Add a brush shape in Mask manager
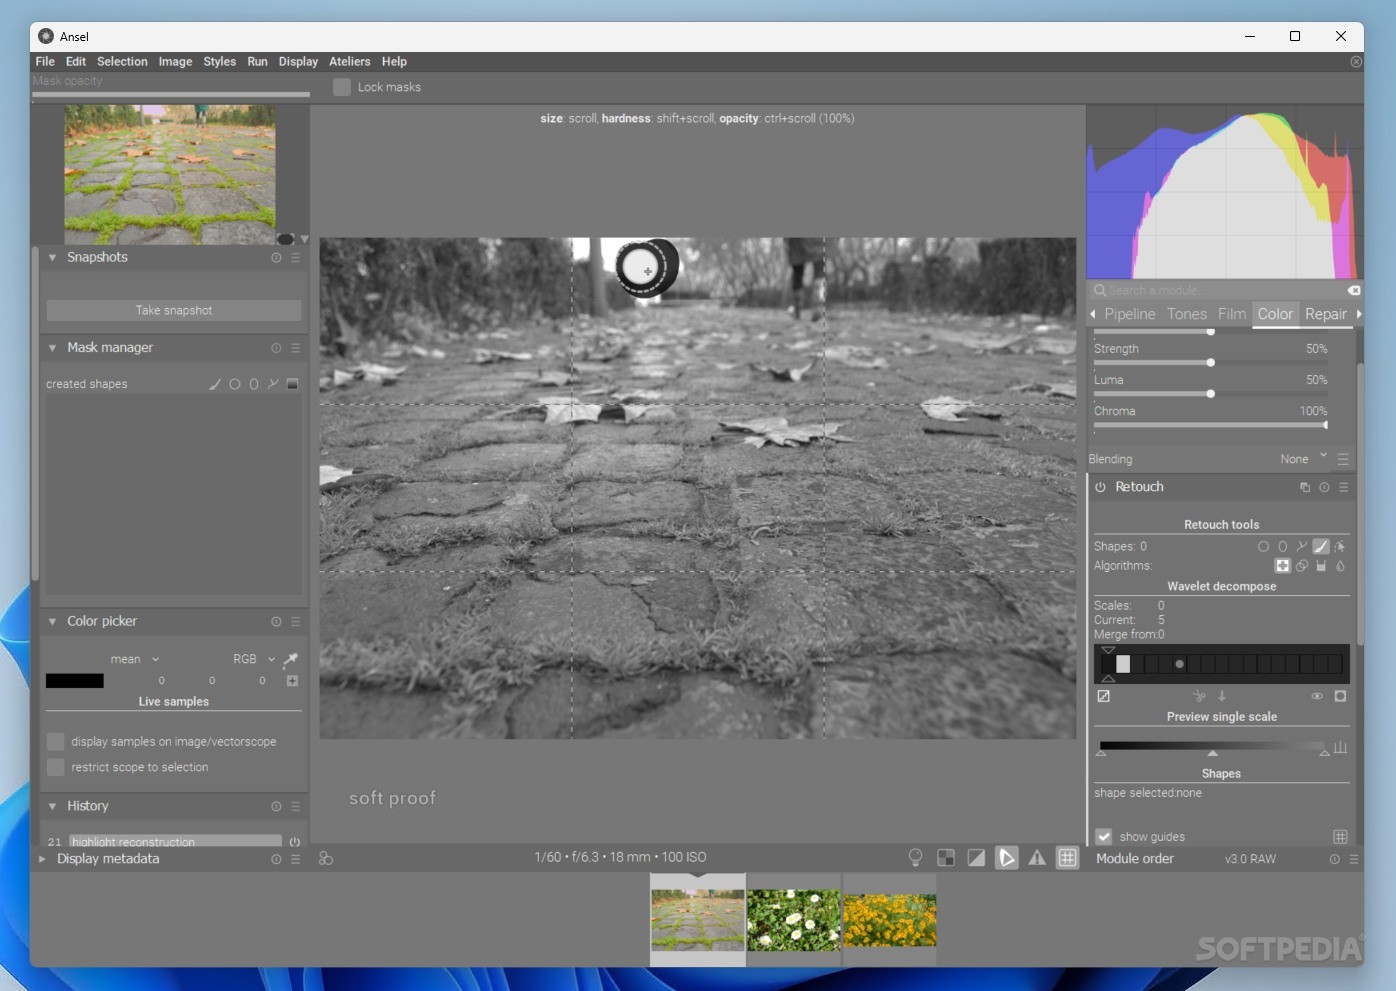This screenshot has height=991, width=1396. click(x=215, y=384)
